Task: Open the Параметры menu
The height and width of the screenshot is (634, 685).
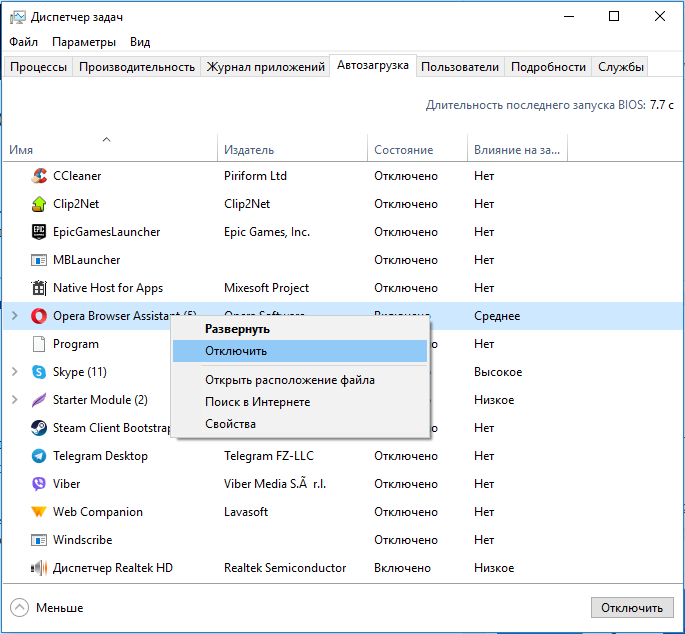Action: click(x=84, y=42)
